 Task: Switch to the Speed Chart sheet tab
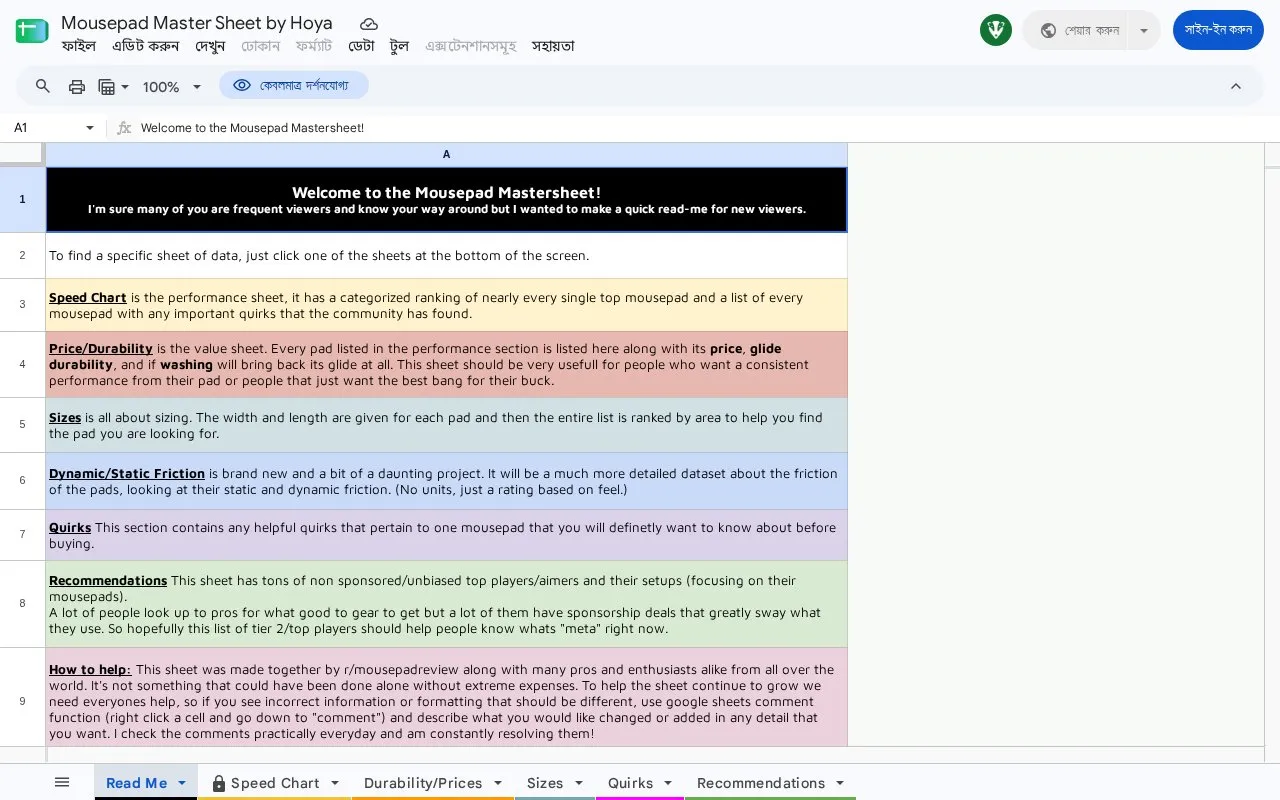tap(275, 783)
